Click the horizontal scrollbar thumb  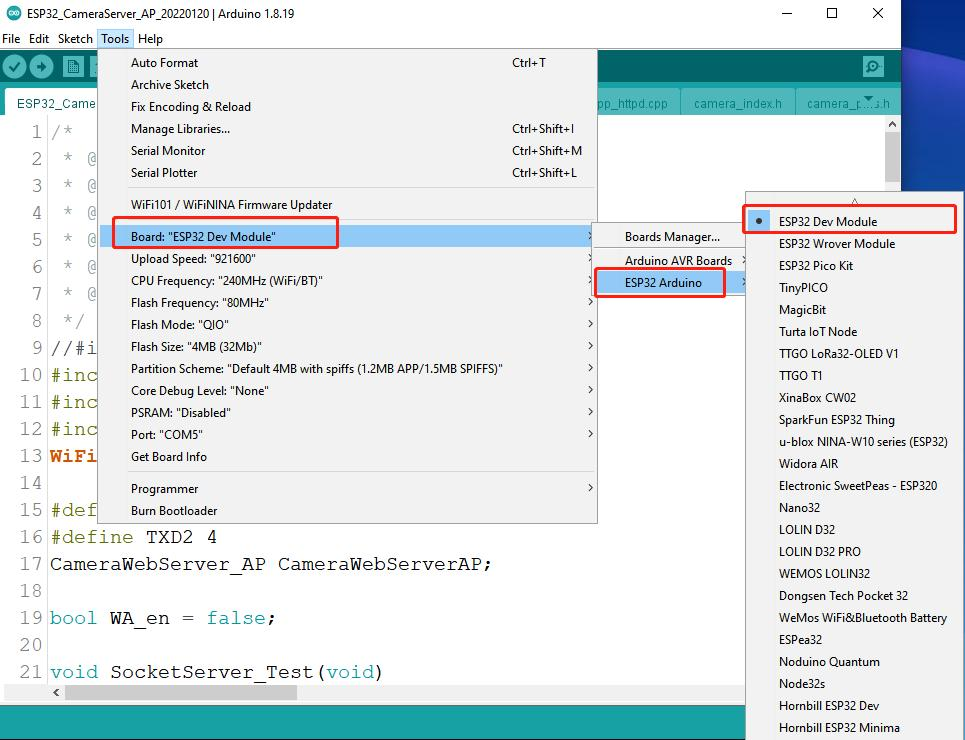tap(181, 693)
